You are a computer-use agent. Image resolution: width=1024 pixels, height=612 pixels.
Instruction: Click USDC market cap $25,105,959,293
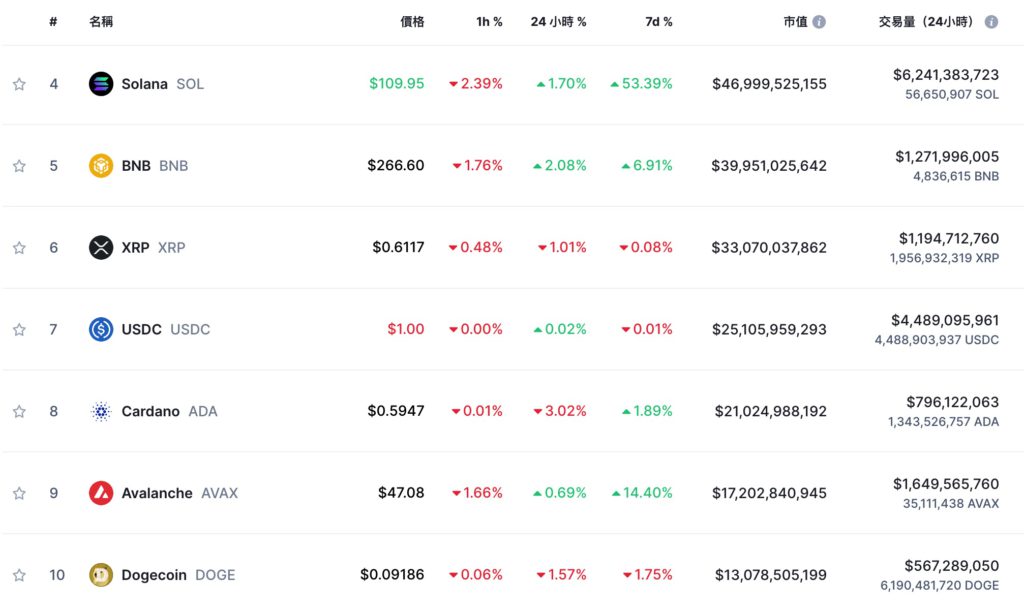tap(769, 329)
